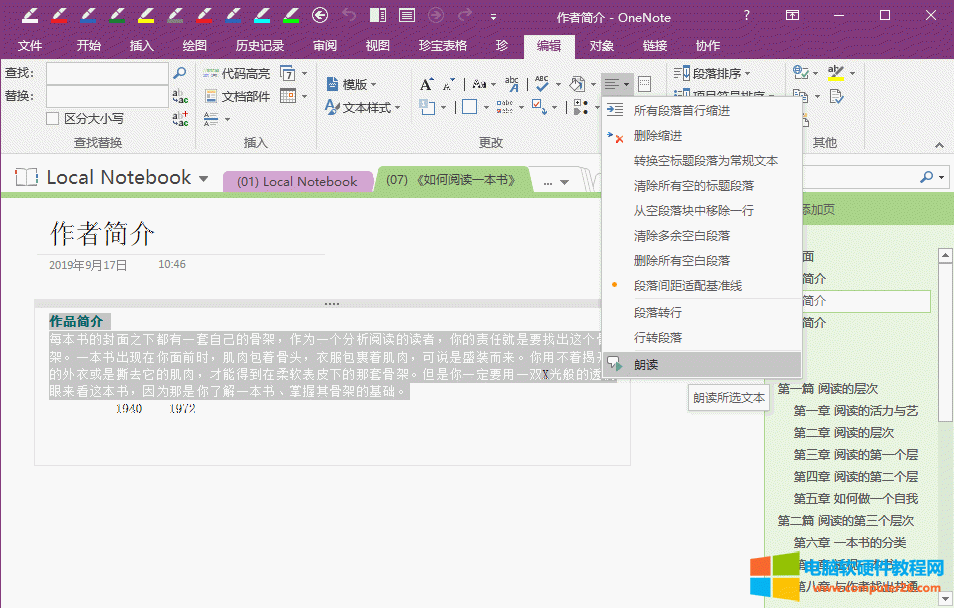Image resolution: width=954 pixels, height=608 pixels.
Task: Toggle the 区分大小写 checkbox
Action: click(x=53, y=119)
